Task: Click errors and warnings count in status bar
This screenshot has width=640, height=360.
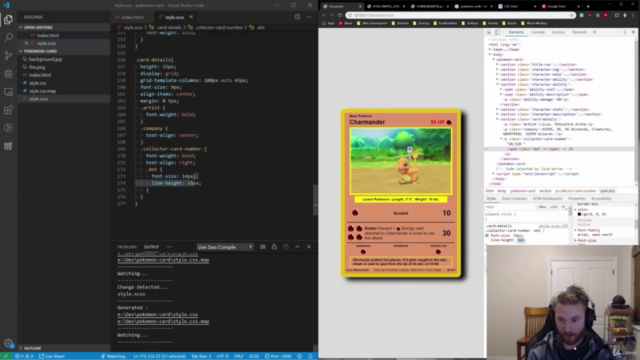Action: pos(24,356)
